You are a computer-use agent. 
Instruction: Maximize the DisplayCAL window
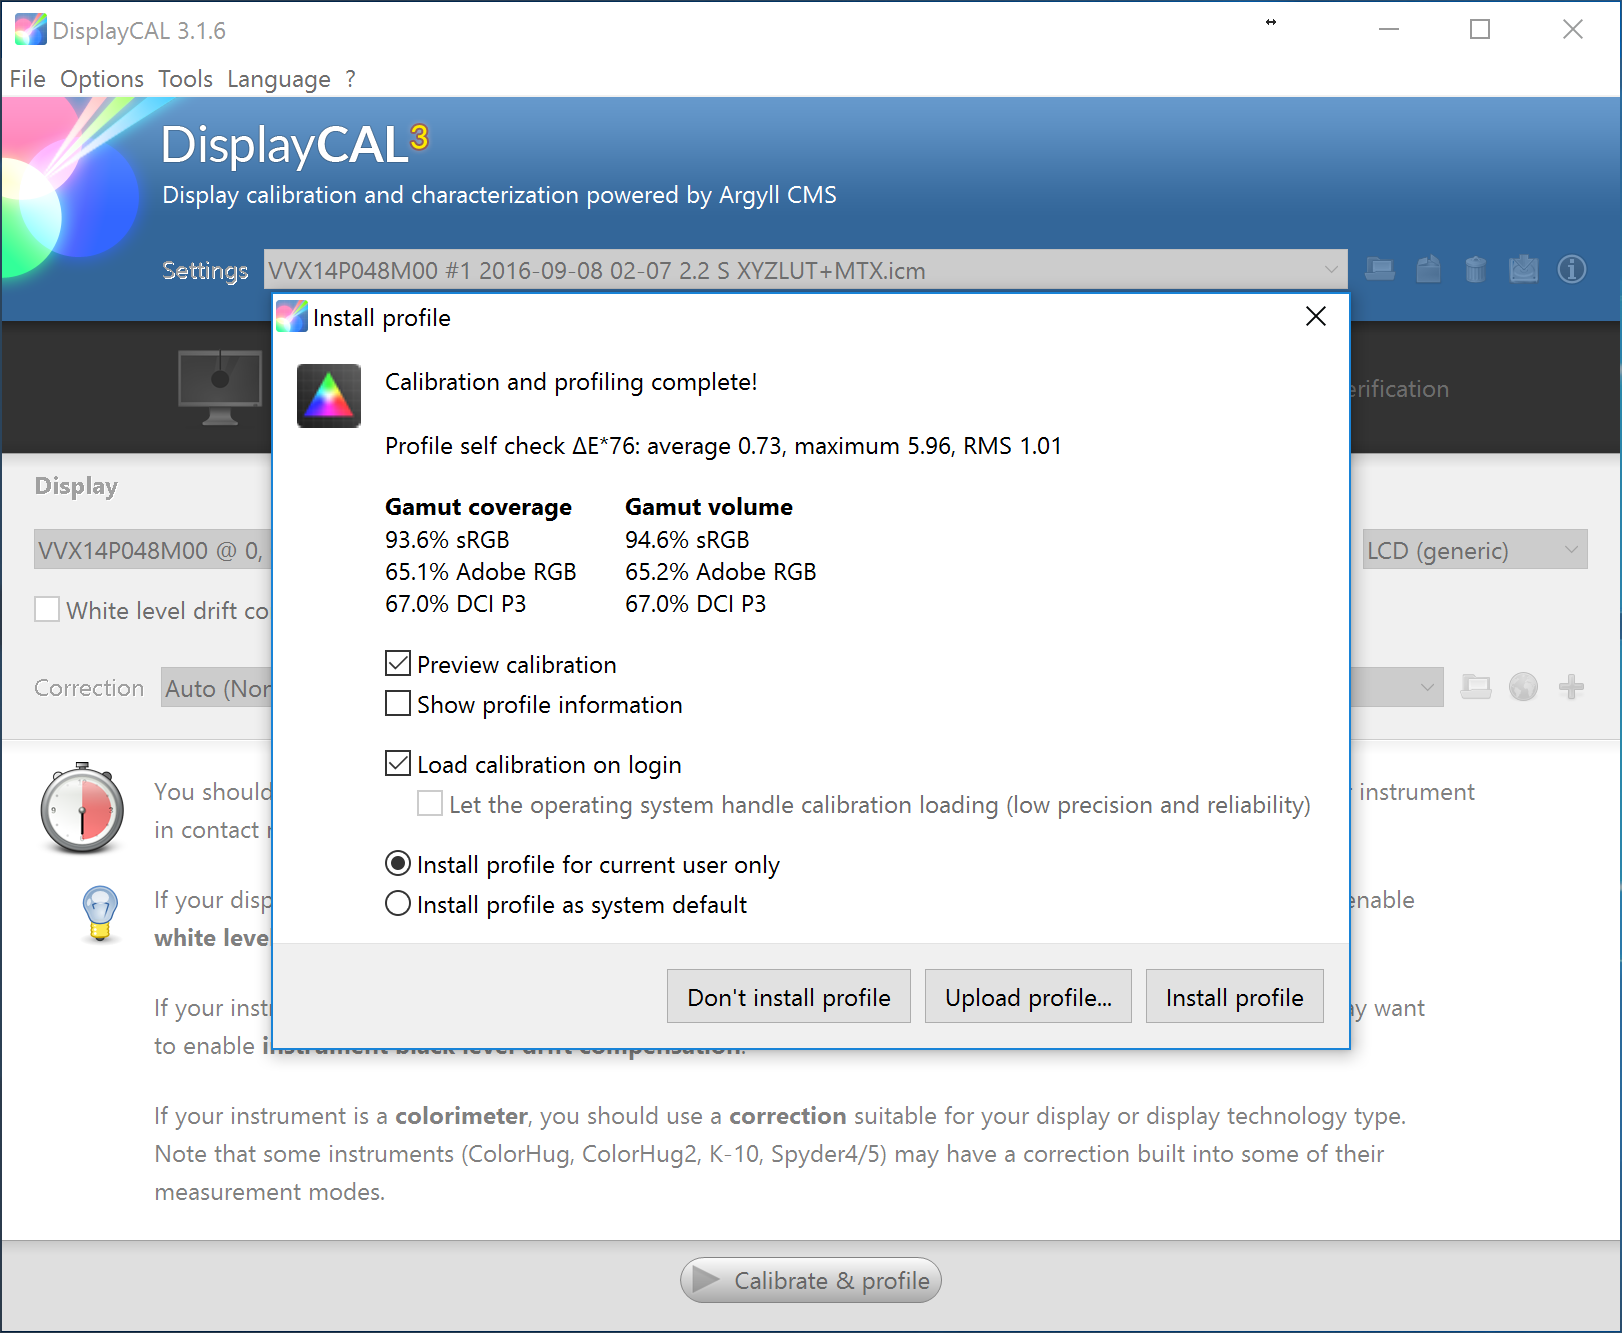coord(1480,30)
